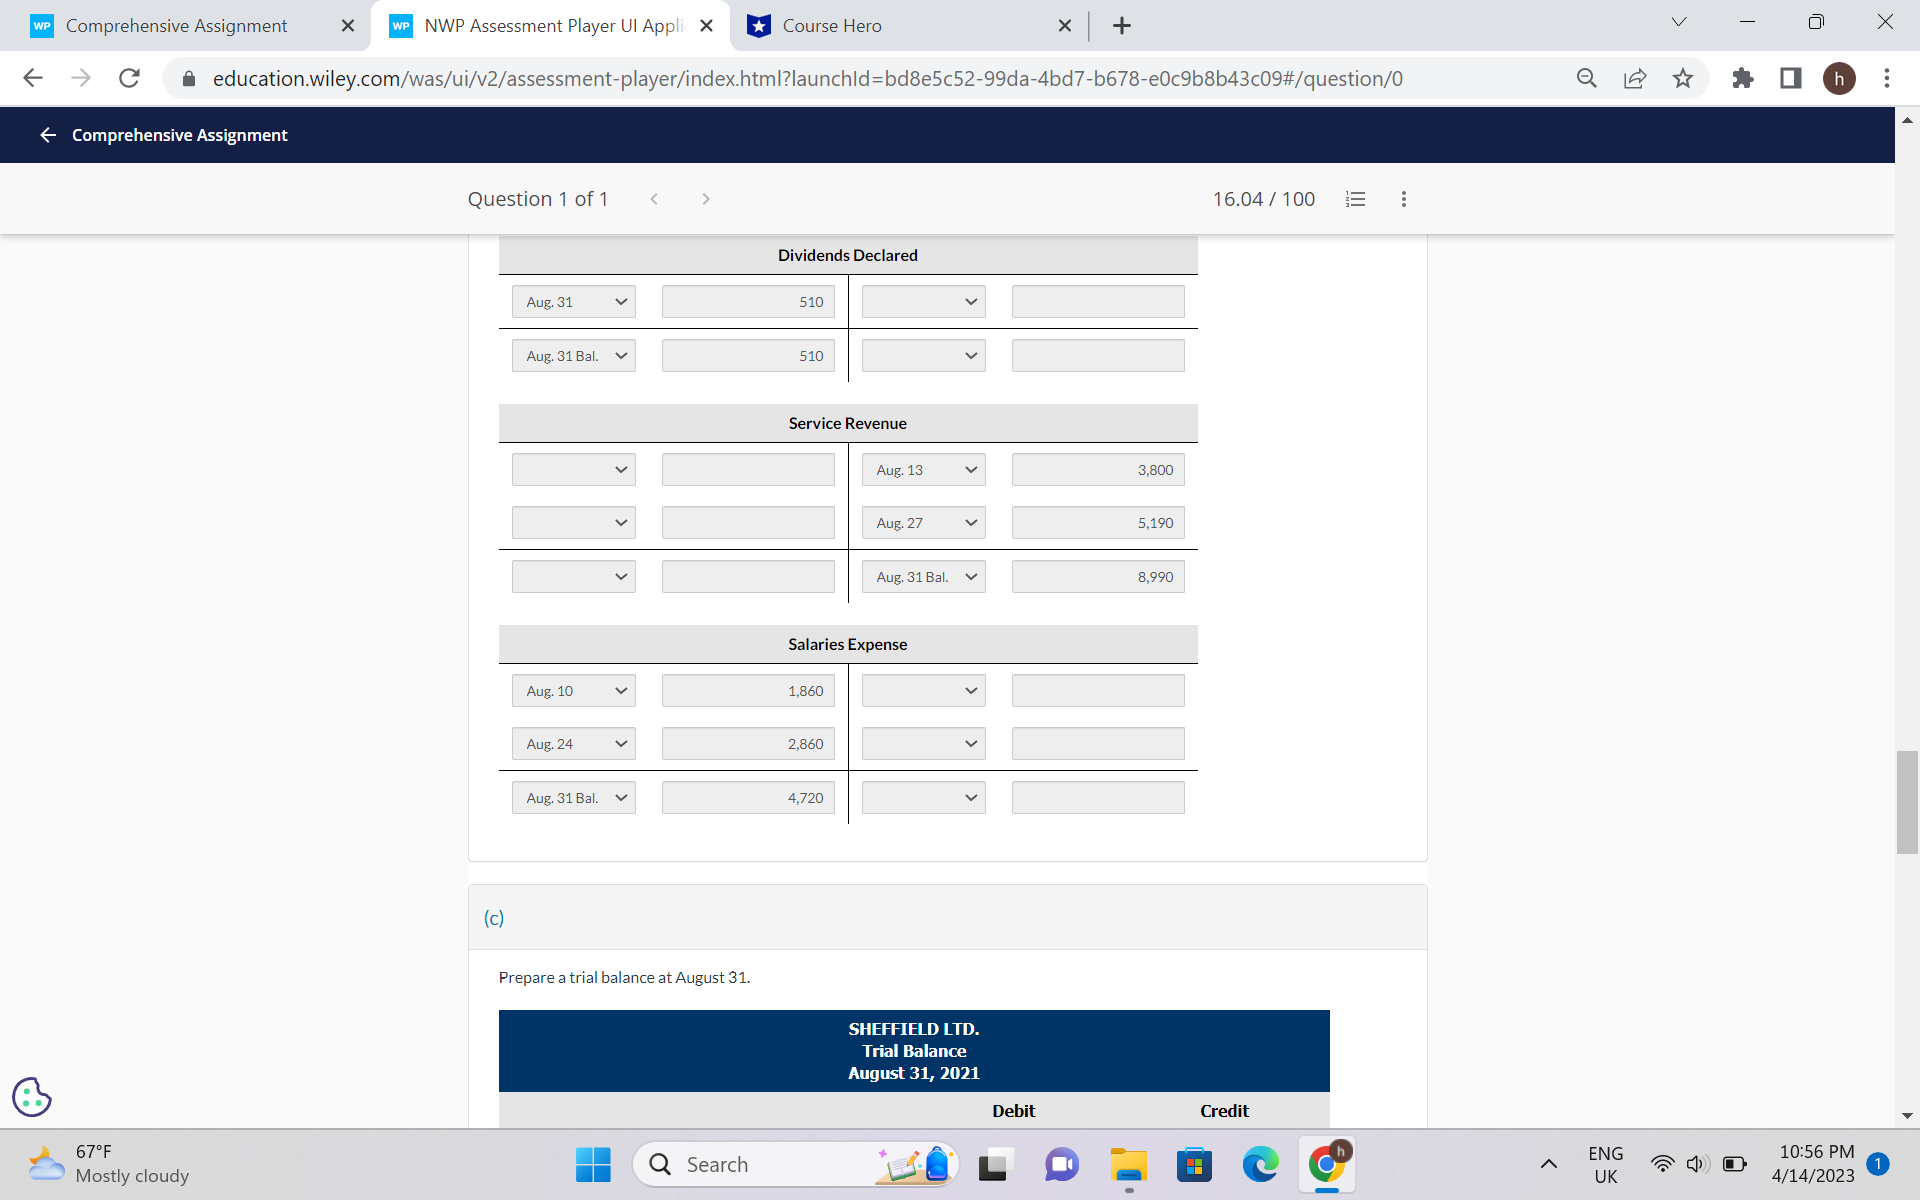Click the share icon in browser toolbar

tap(1635, 78)
